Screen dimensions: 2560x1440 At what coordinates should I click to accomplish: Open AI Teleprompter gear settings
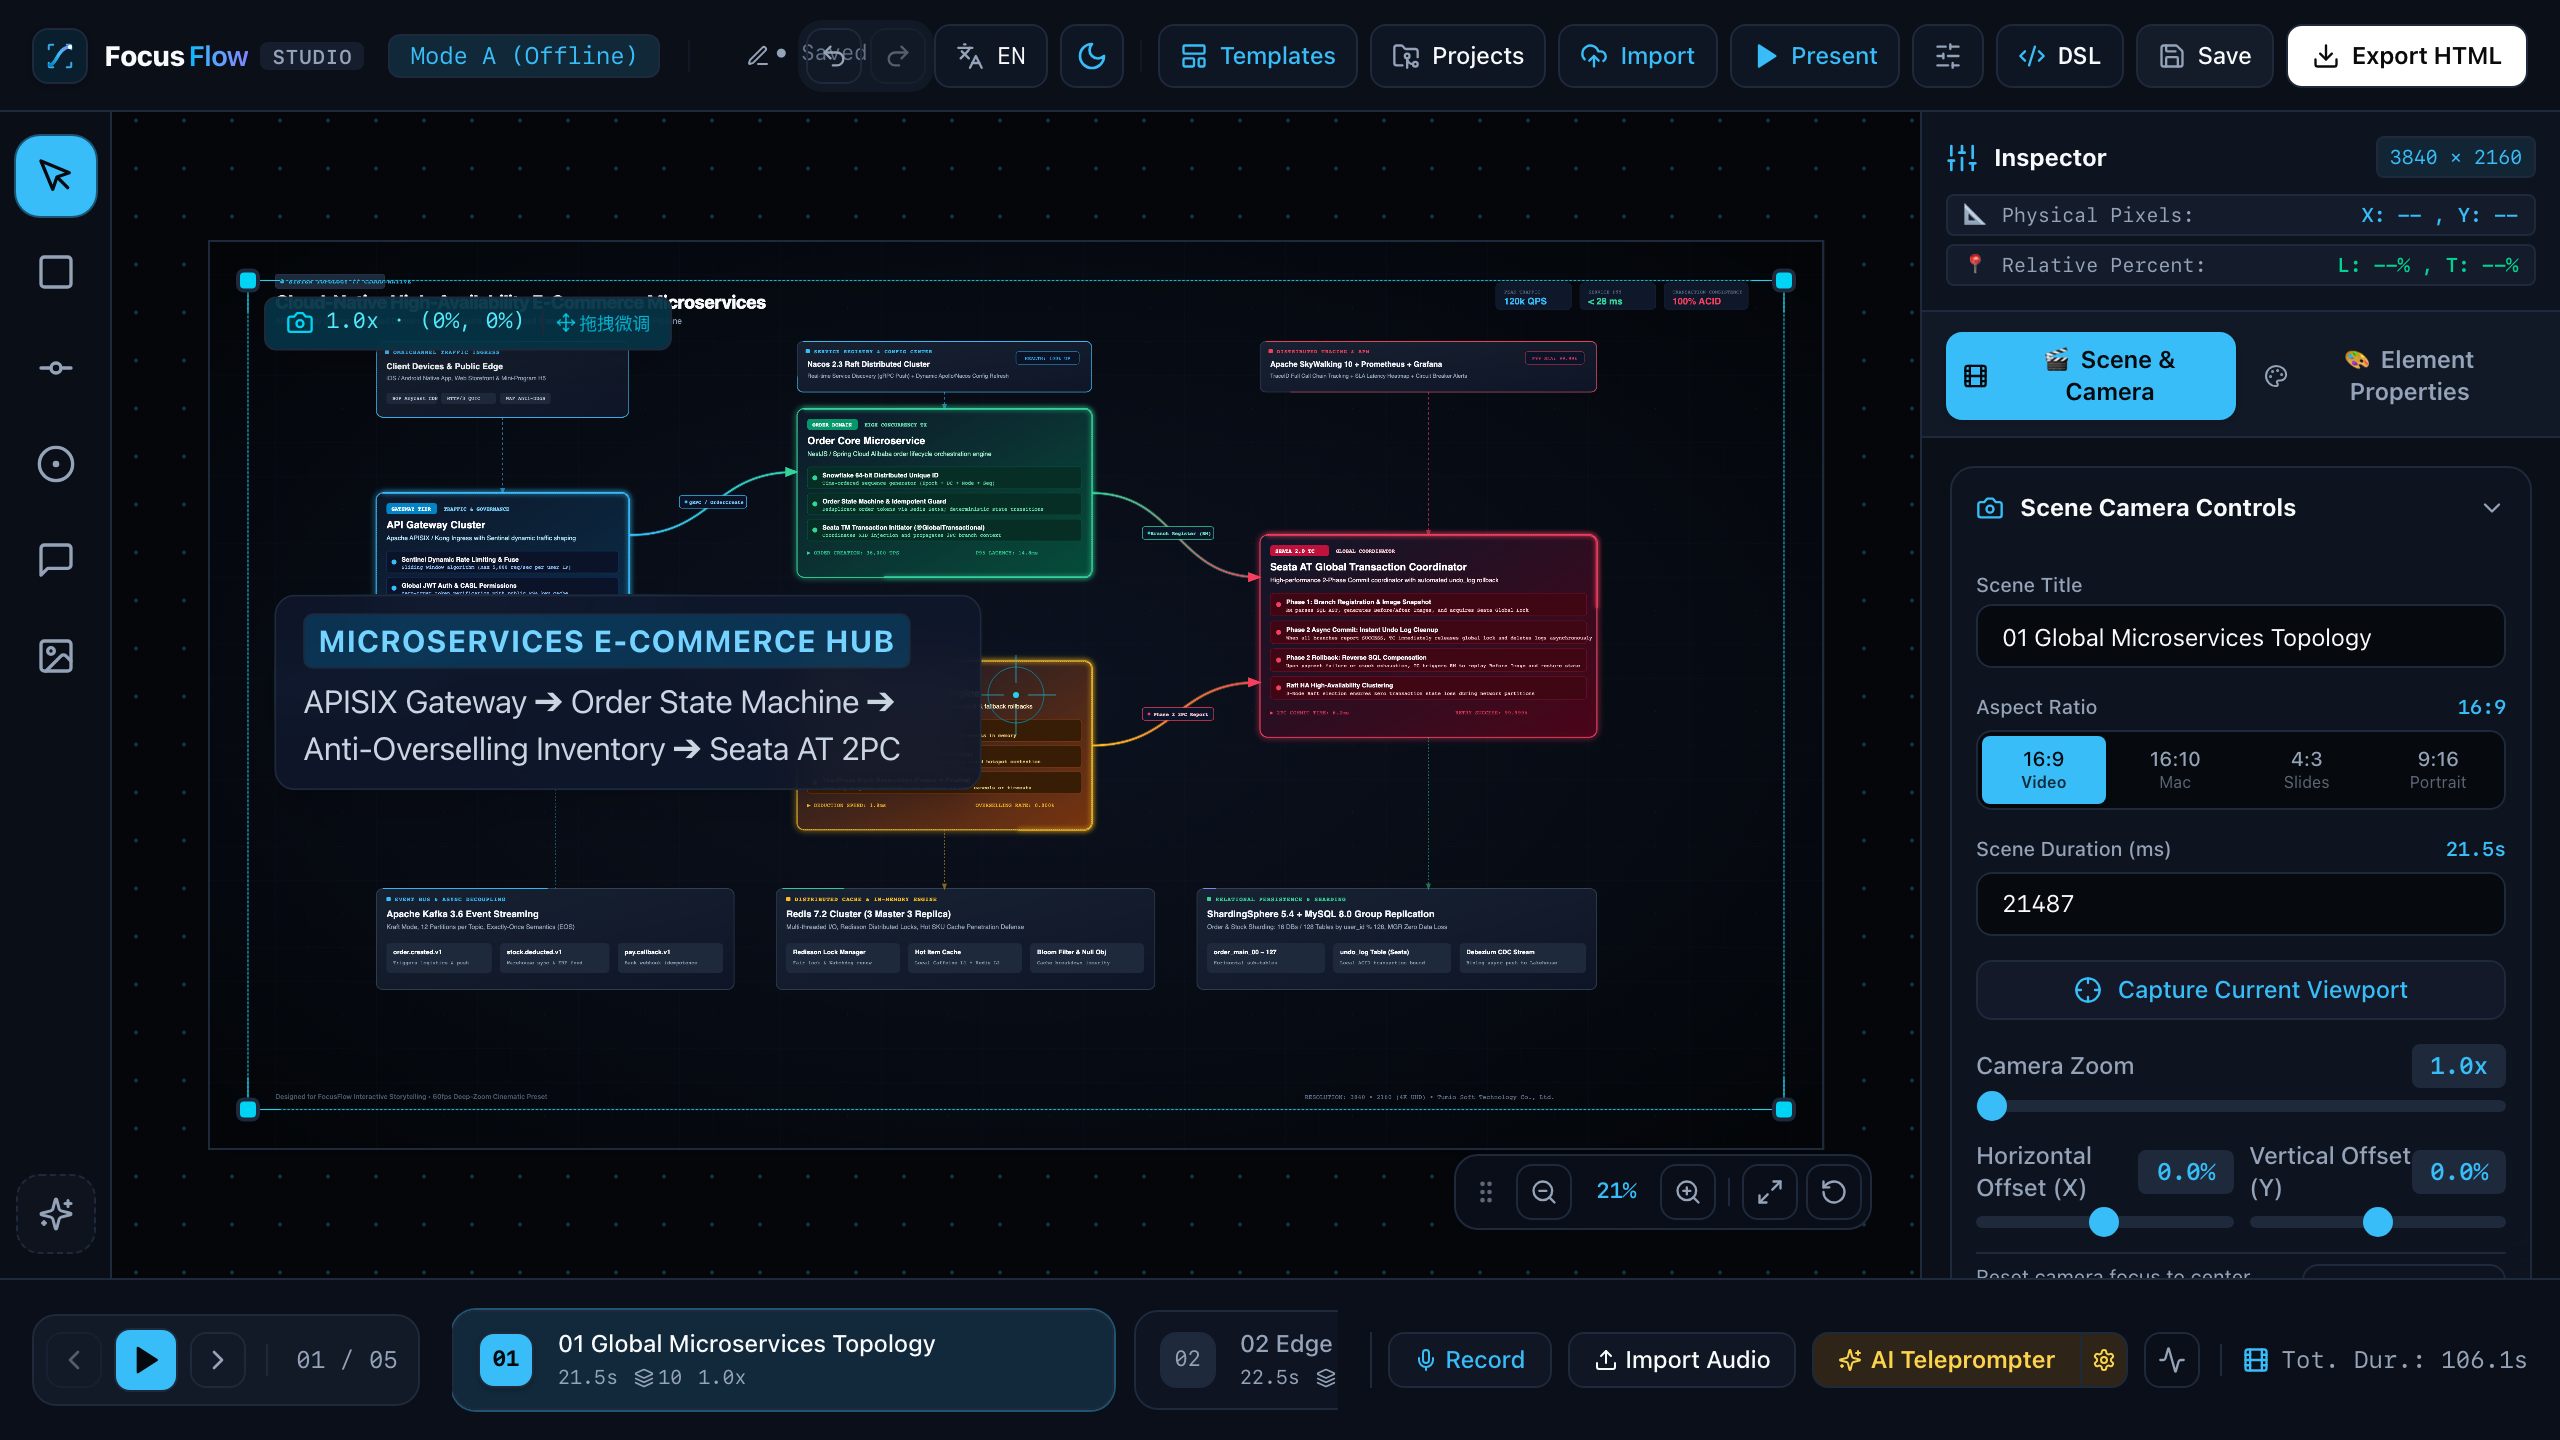tap(2104, 1360)
